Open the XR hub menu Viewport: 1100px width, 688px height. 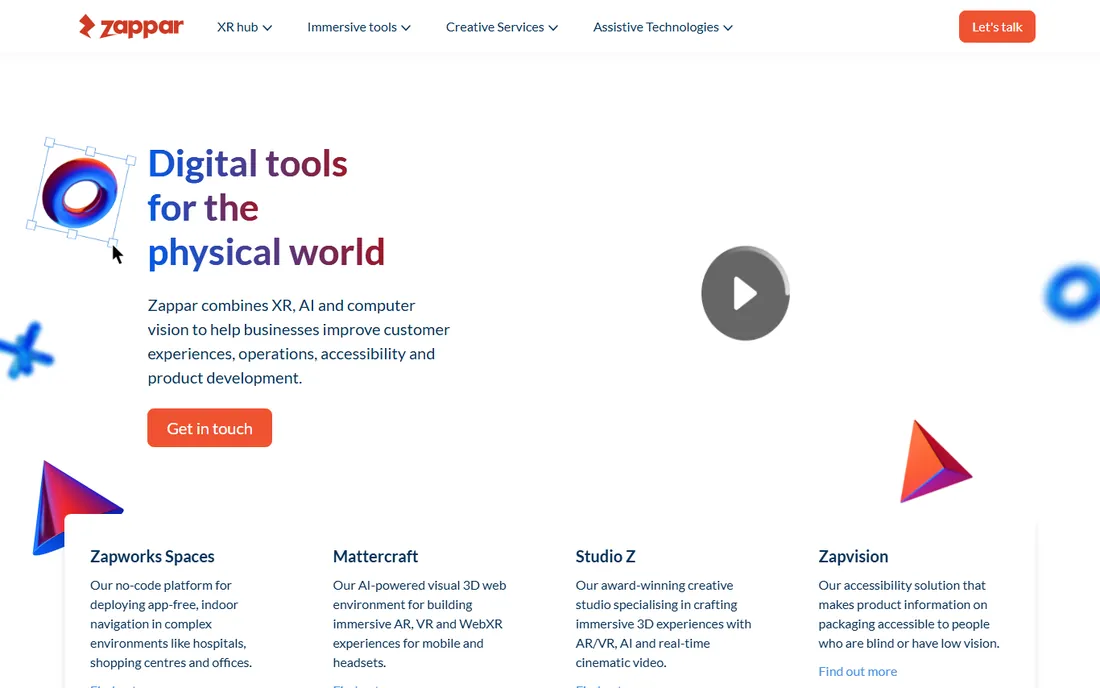(x=244, y=27)
